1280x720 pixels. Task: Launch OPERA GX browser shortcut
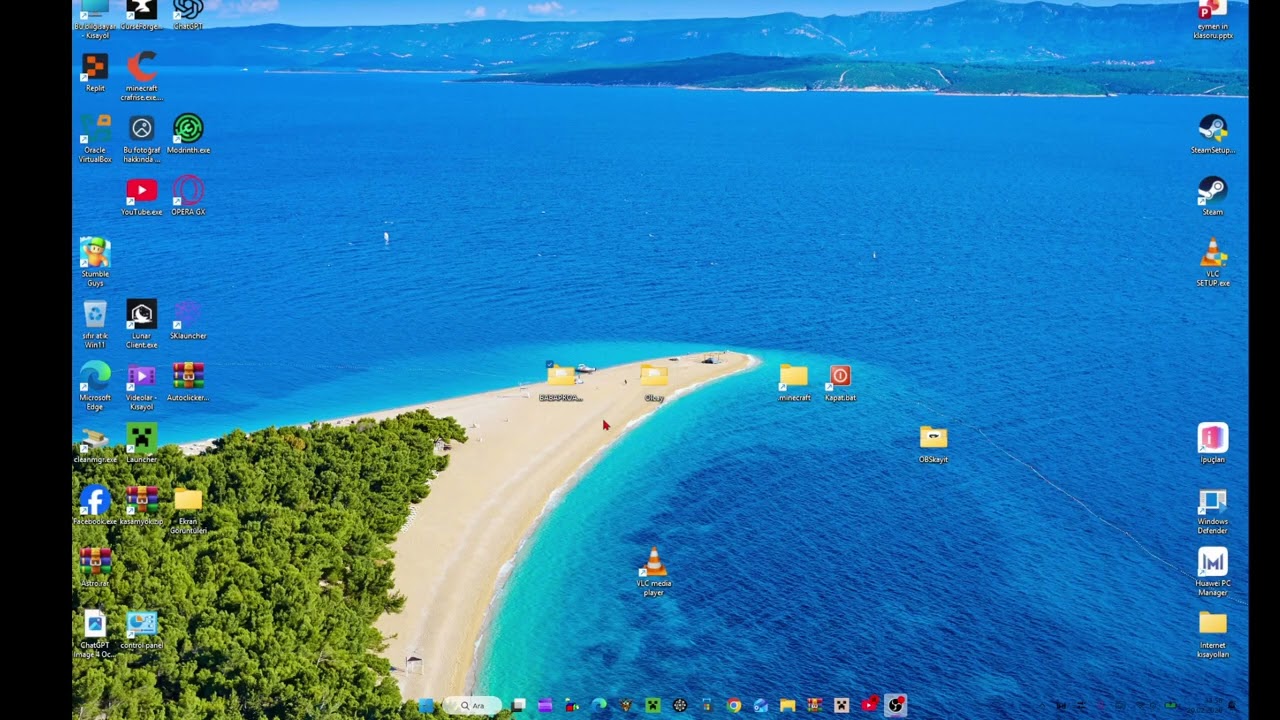(188, 196)
